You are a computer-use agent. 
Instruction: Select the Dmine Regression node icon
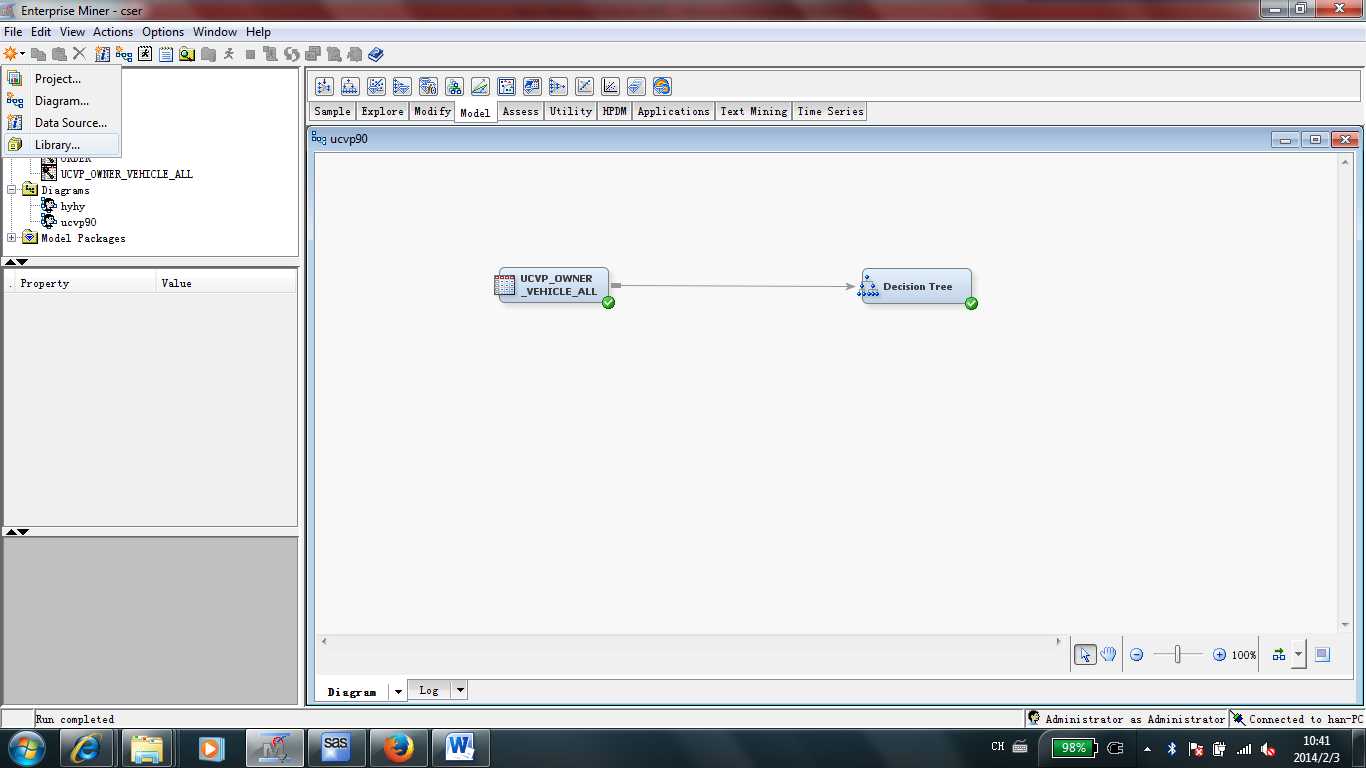pyautogui.click(x=376, y=87)
